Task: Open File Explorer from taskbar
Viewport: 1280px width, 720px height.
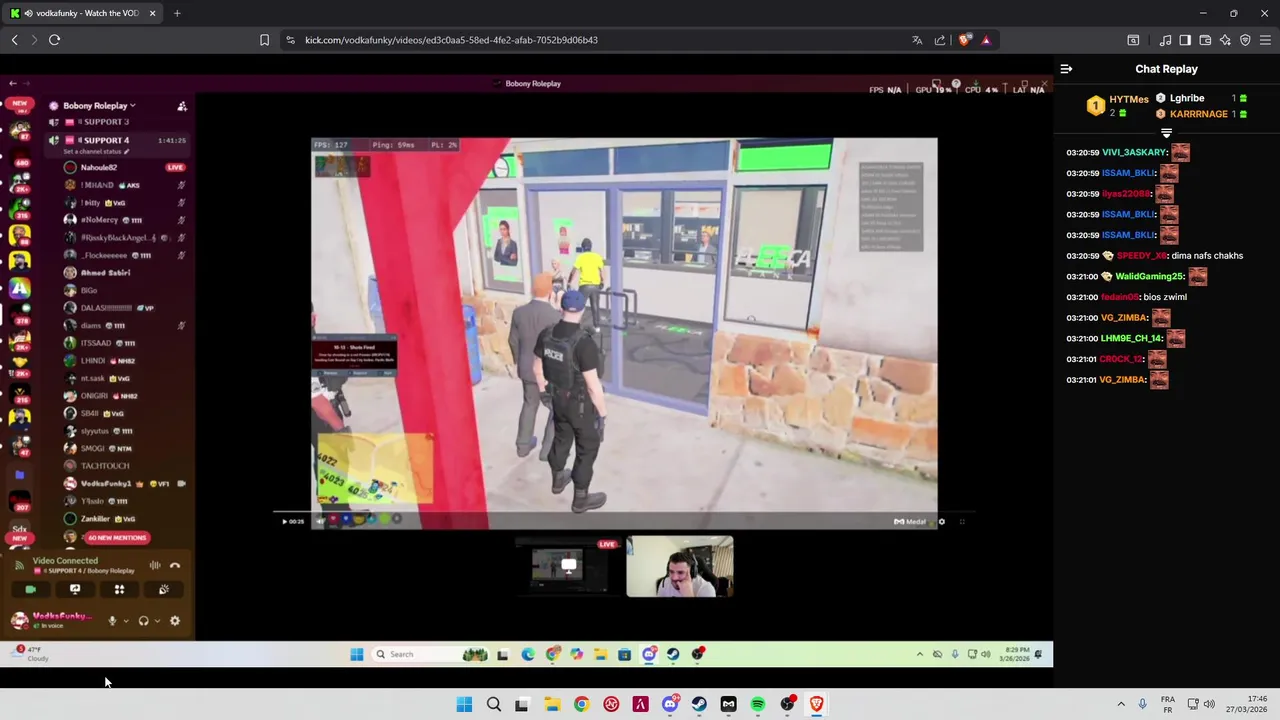Action: [552, 705]
